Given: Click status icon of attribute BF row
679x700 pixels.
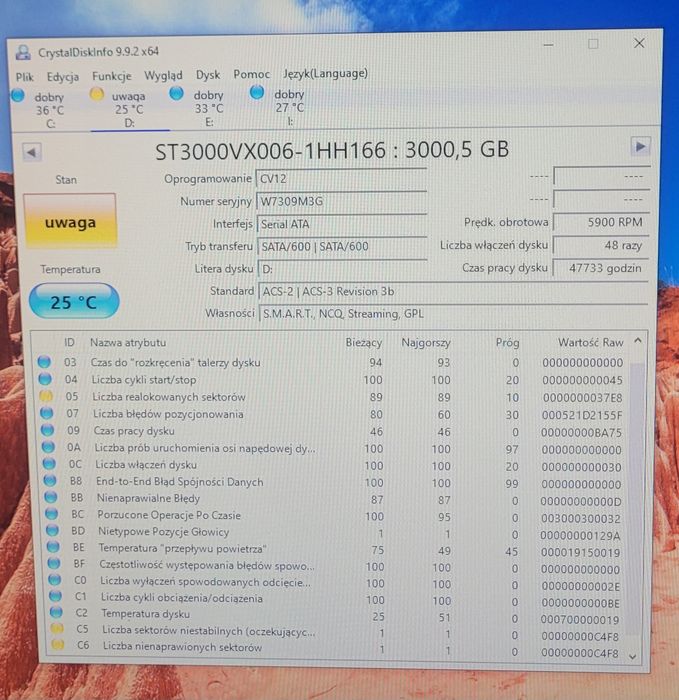Looking at the screenshot, I should [x=54, y=563].
